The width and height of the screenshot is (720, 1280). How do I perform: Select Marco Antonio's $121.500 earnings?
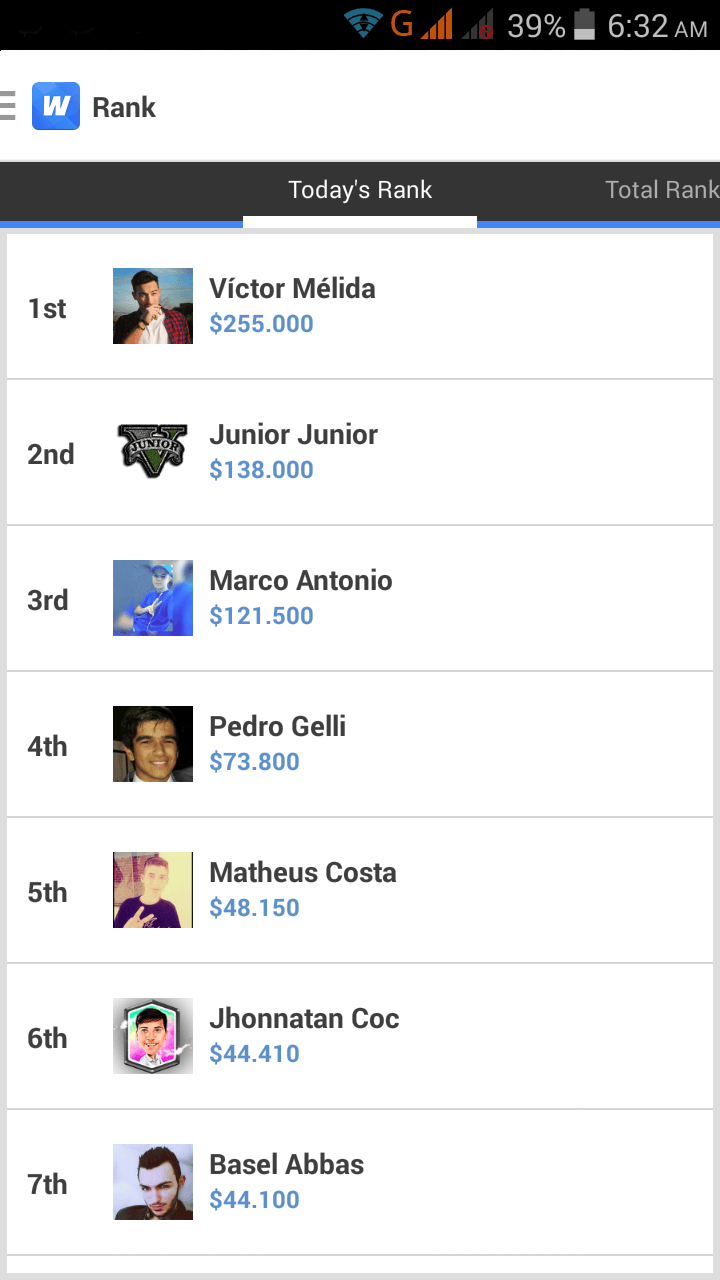pos(261,616)
